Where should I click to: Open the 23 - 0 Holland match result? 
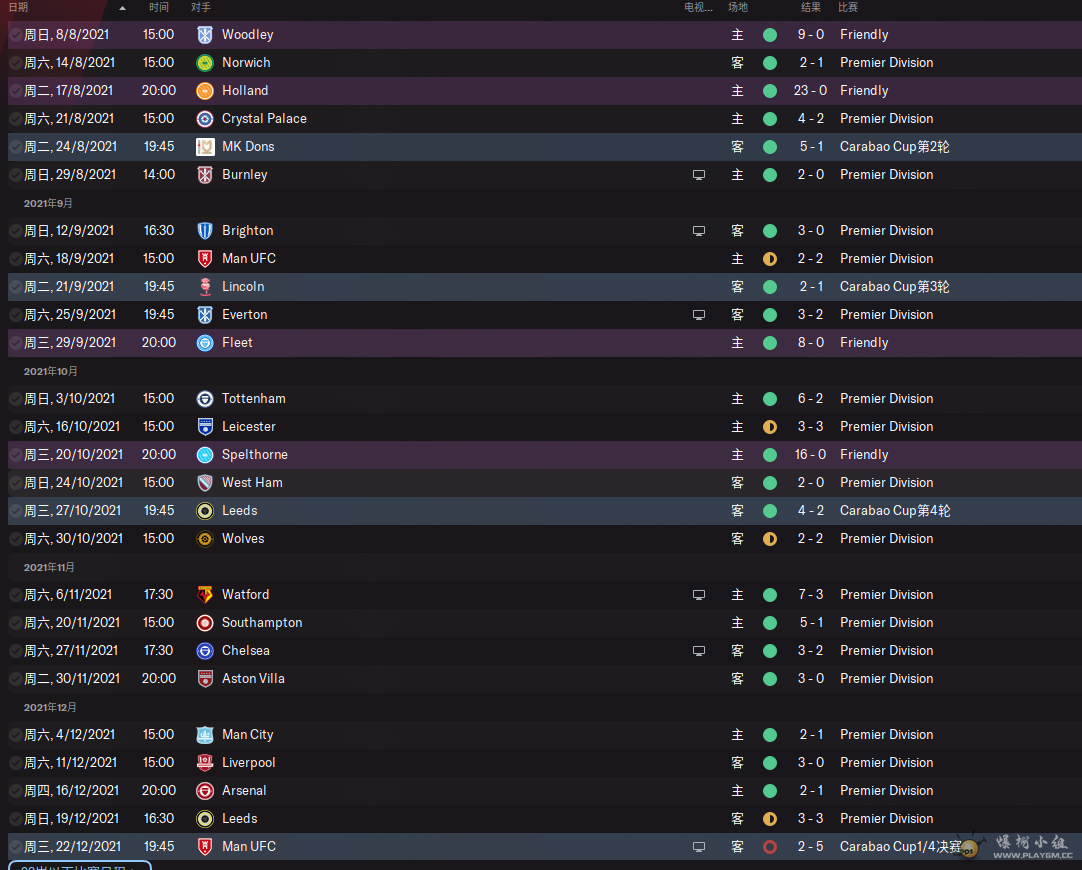810,90
